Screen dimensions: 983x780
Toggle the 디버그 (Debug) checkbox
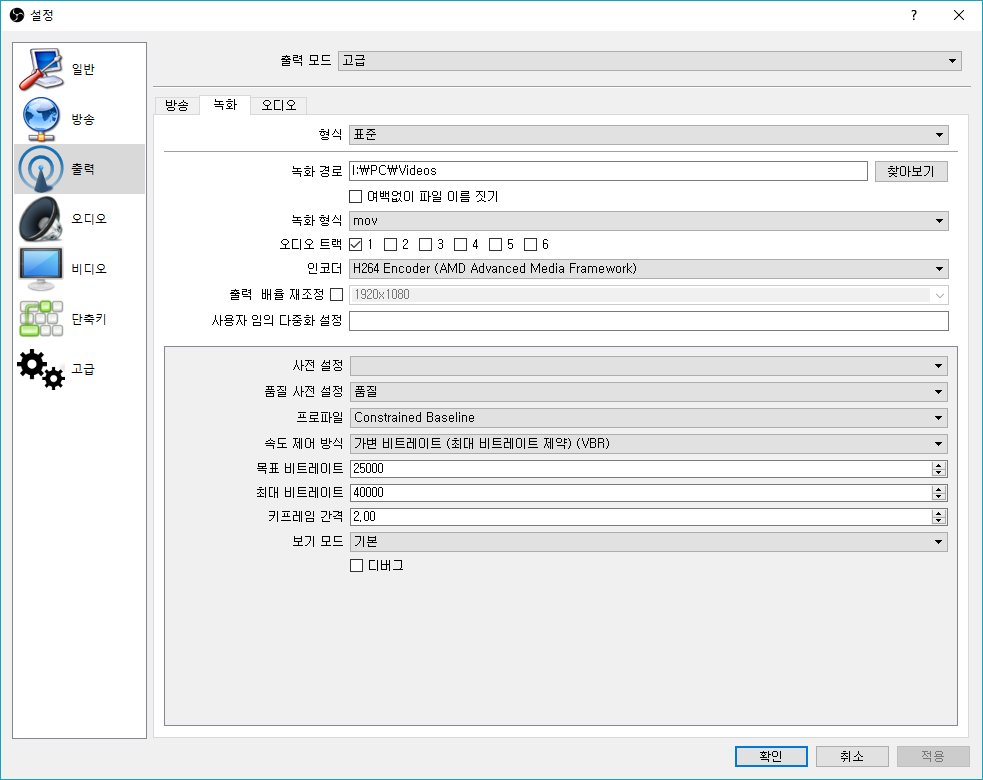pyautogui.click(x=355, y=565)
